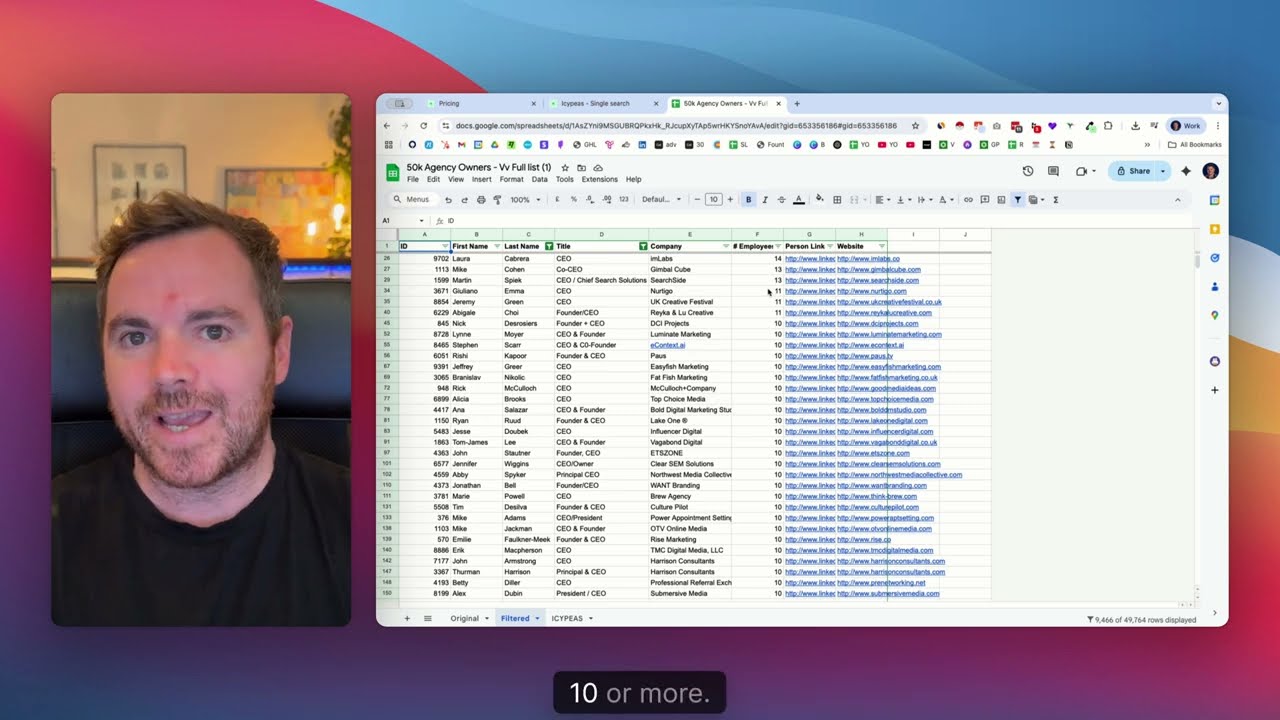Insert chart from toolbar
1280x720 pixels.
coord(1001,200)
